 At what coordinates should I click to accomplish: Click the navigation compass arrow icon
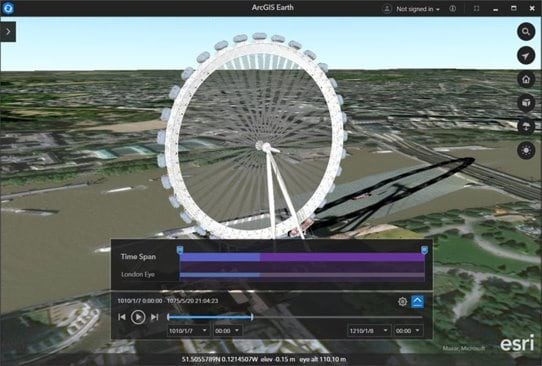point(526,56)
